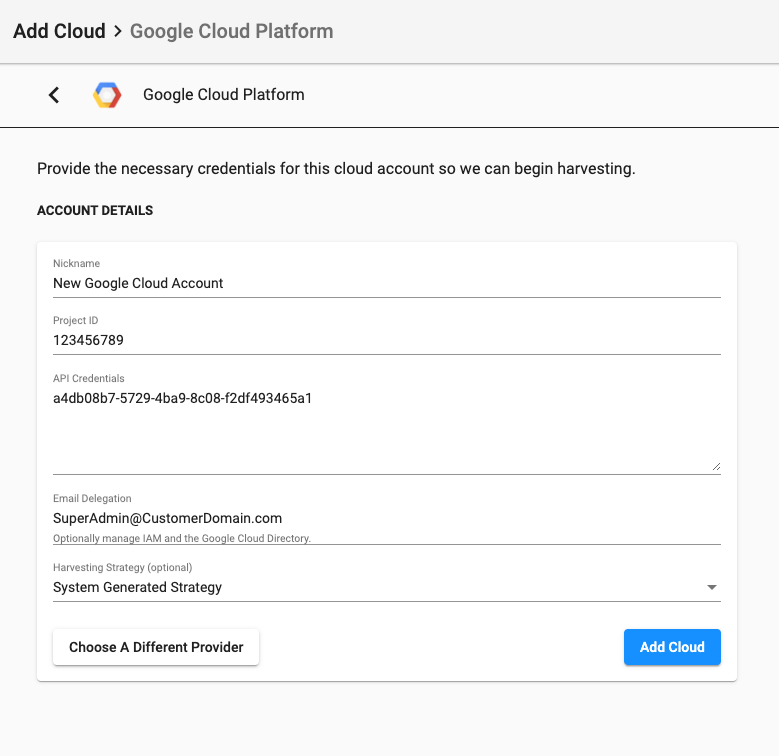The height and width of the screenshot is (756, 779).
Task: Click the Harvesting Strategy (optional) label
Action: point(123,567)
